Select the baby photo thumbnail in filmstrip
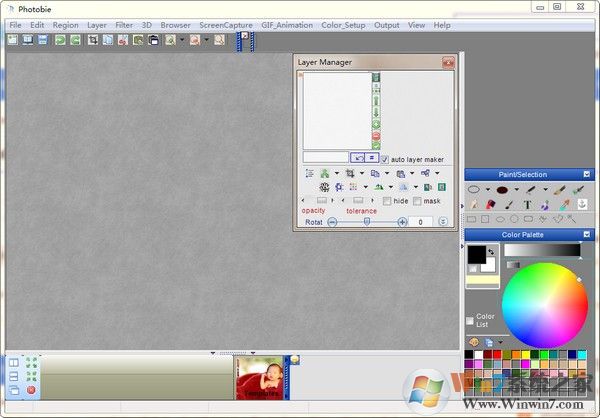 click(260, 378)
